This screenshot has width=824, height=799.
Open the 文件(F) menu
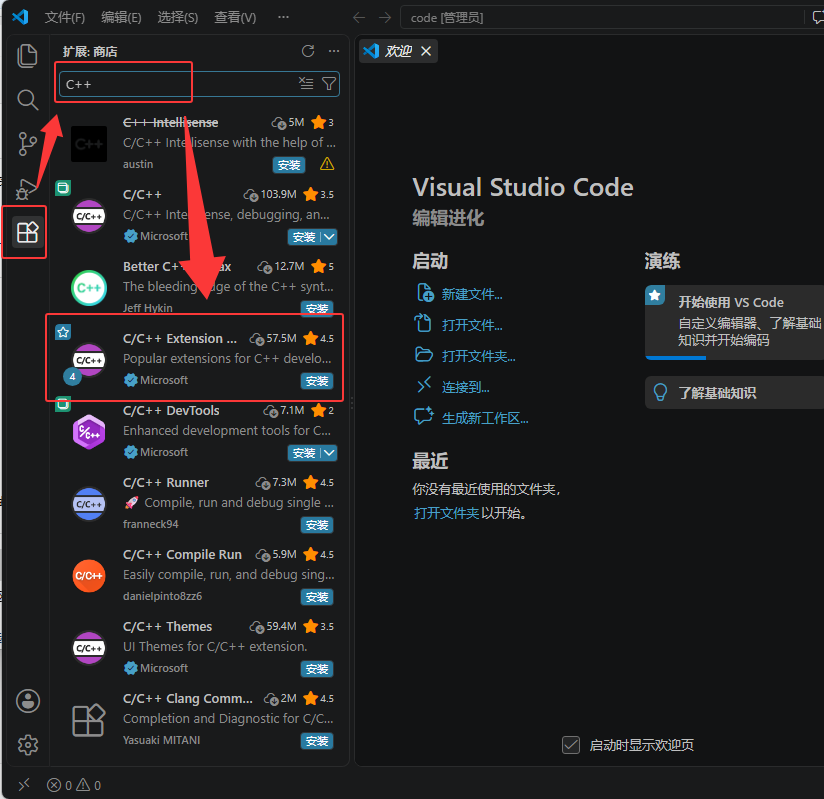pos(65,18)
